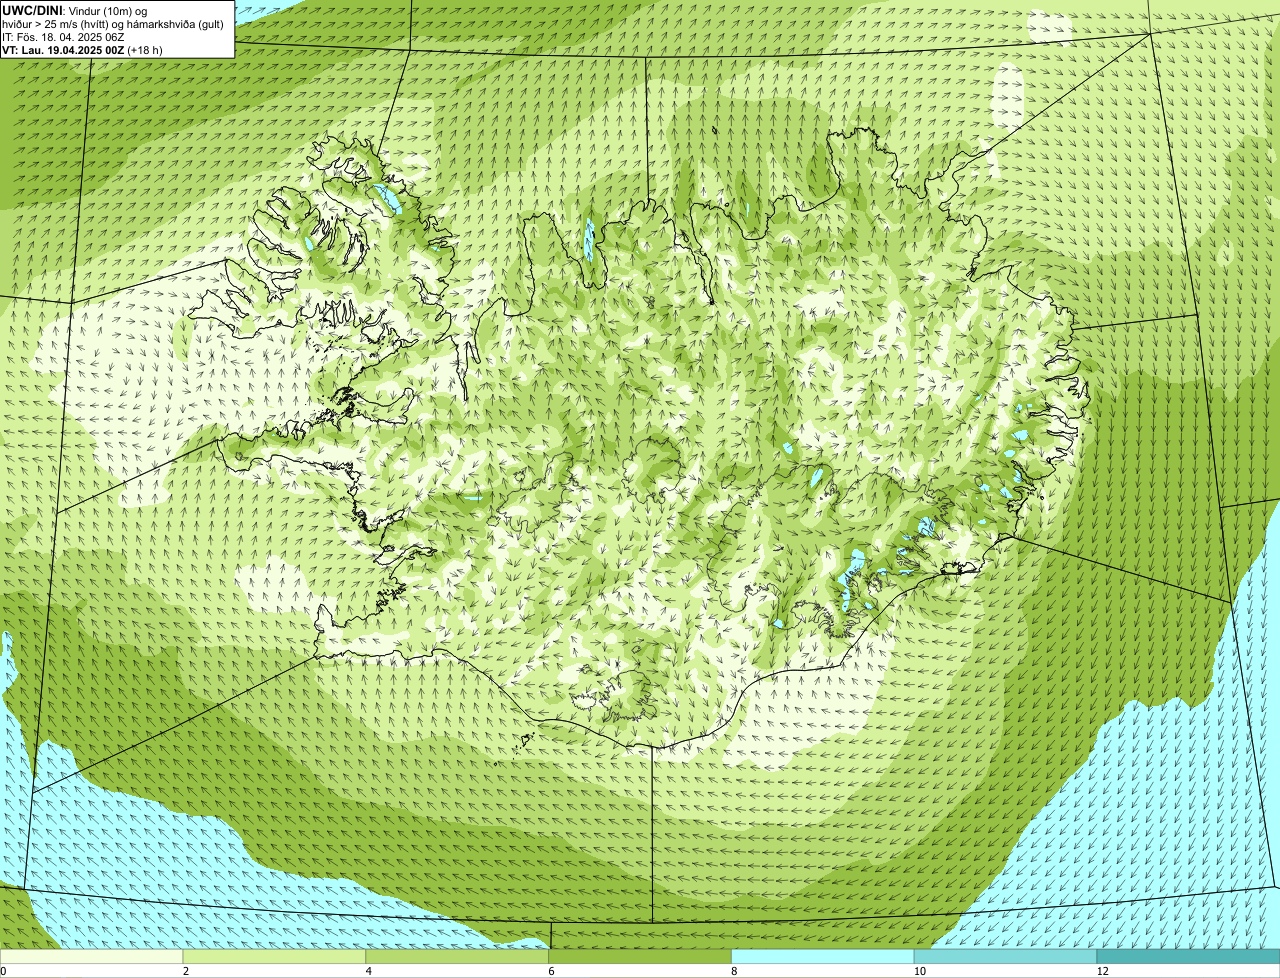
Task: Click the legend scale label '12'
Action: (1102, 971)
